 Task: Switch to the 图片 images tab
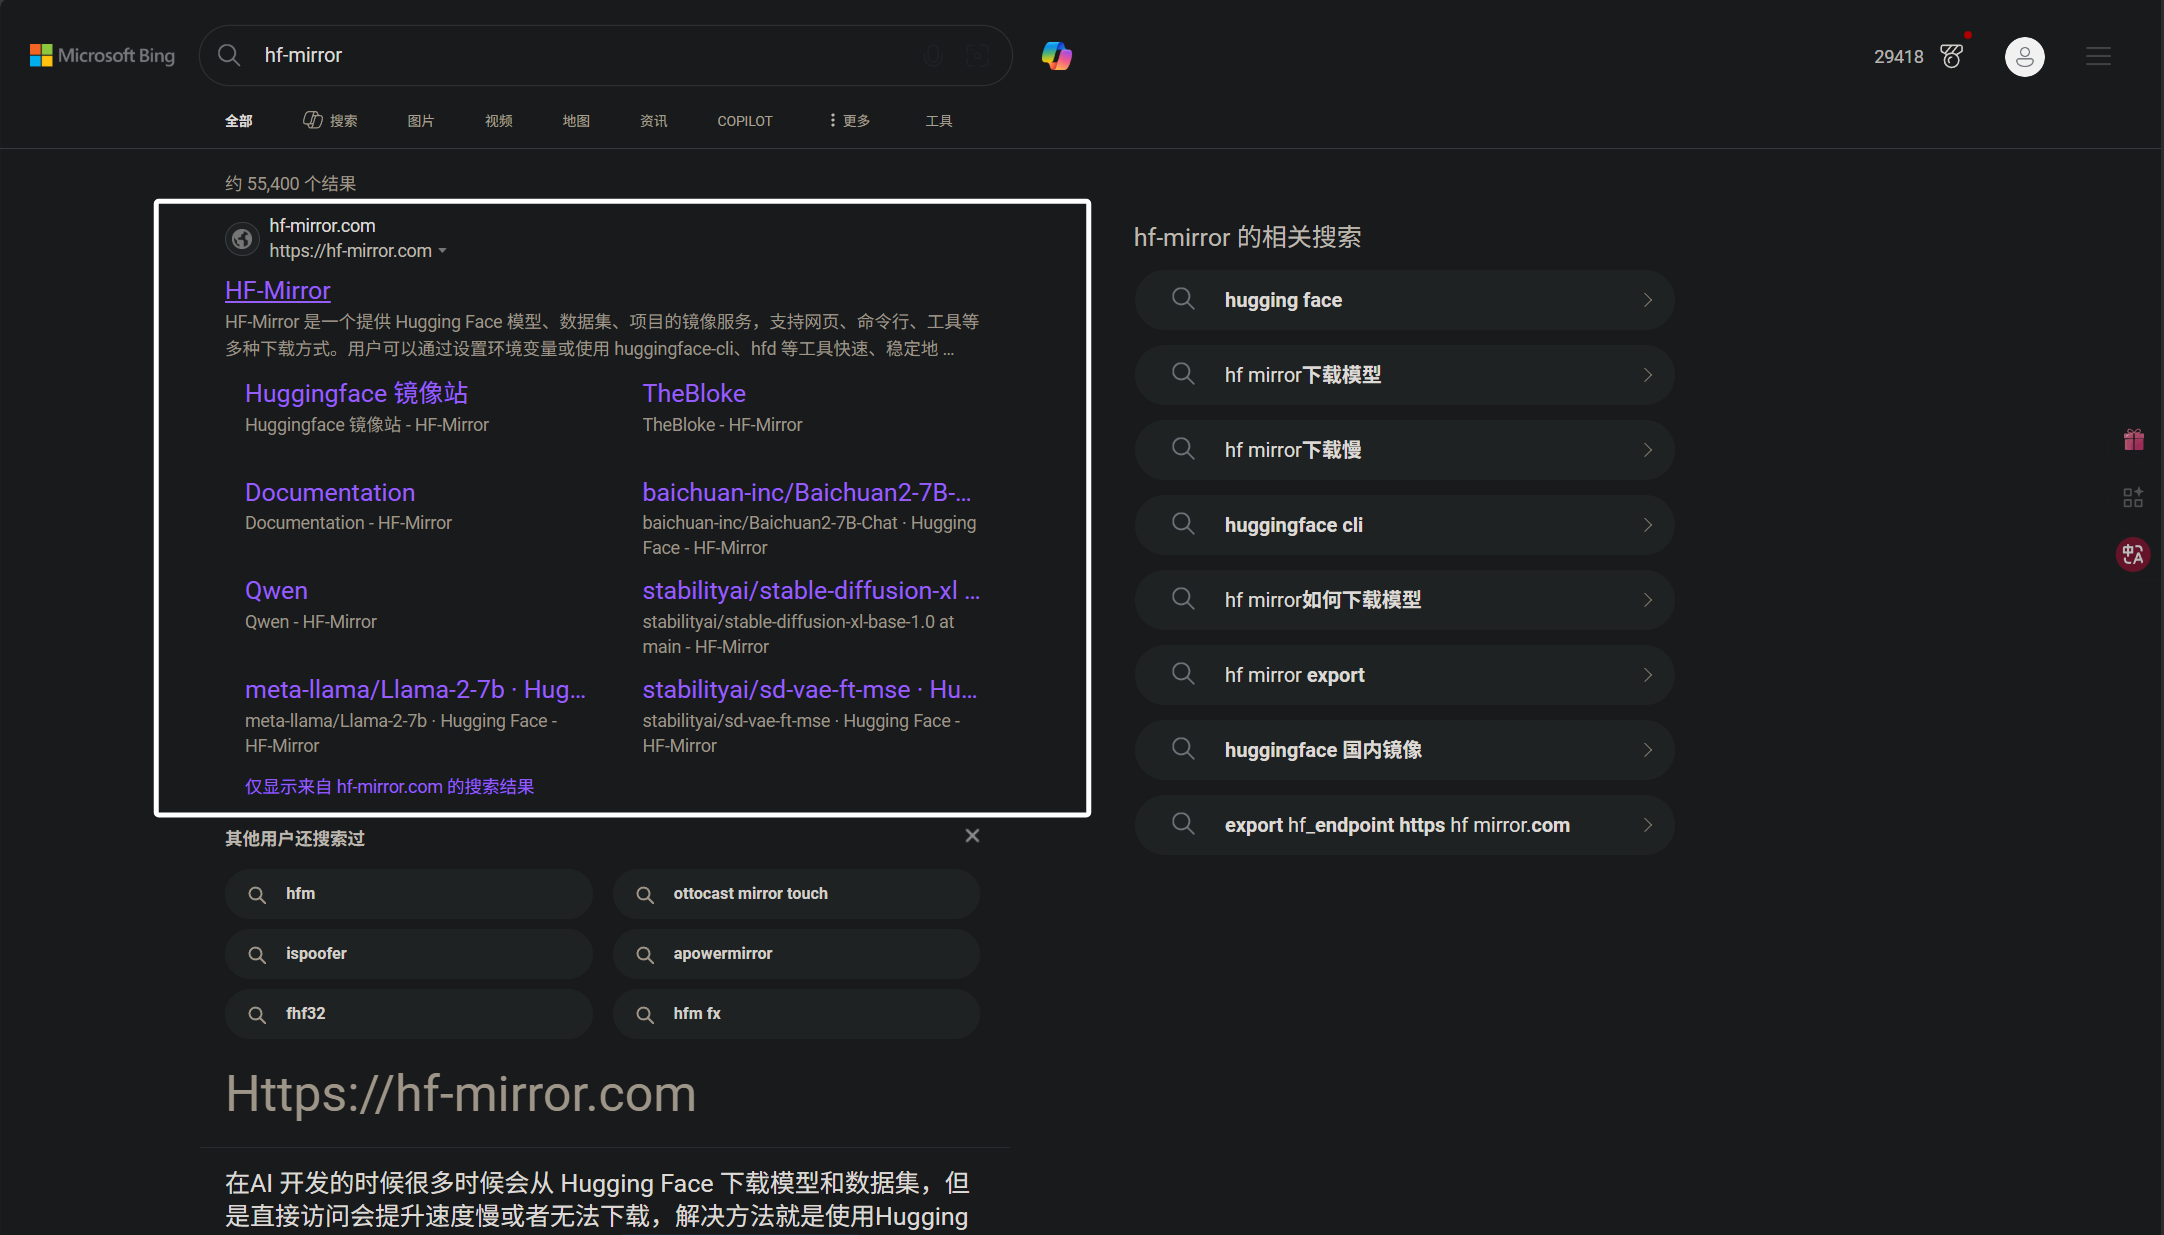point(421,121)
